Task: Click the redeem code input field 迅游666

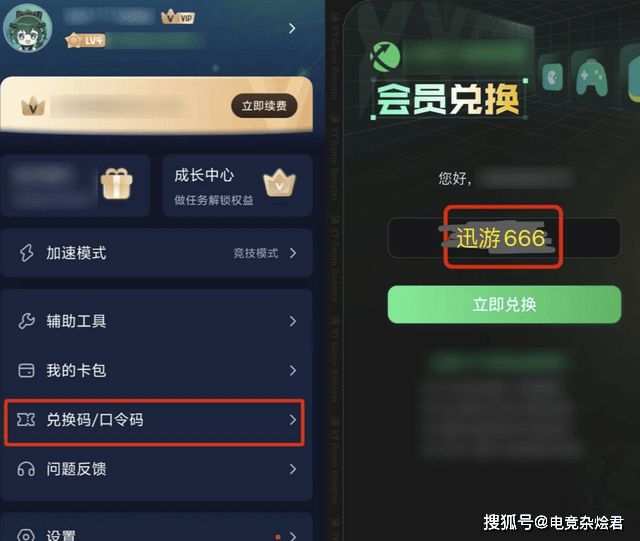Action: pyautogui.click(x=504, y=238)
